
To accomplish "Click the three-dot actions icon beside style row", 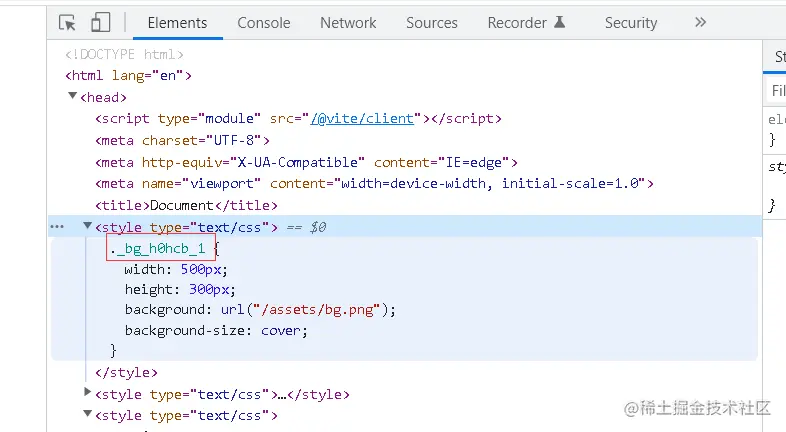I will (57, 227).
